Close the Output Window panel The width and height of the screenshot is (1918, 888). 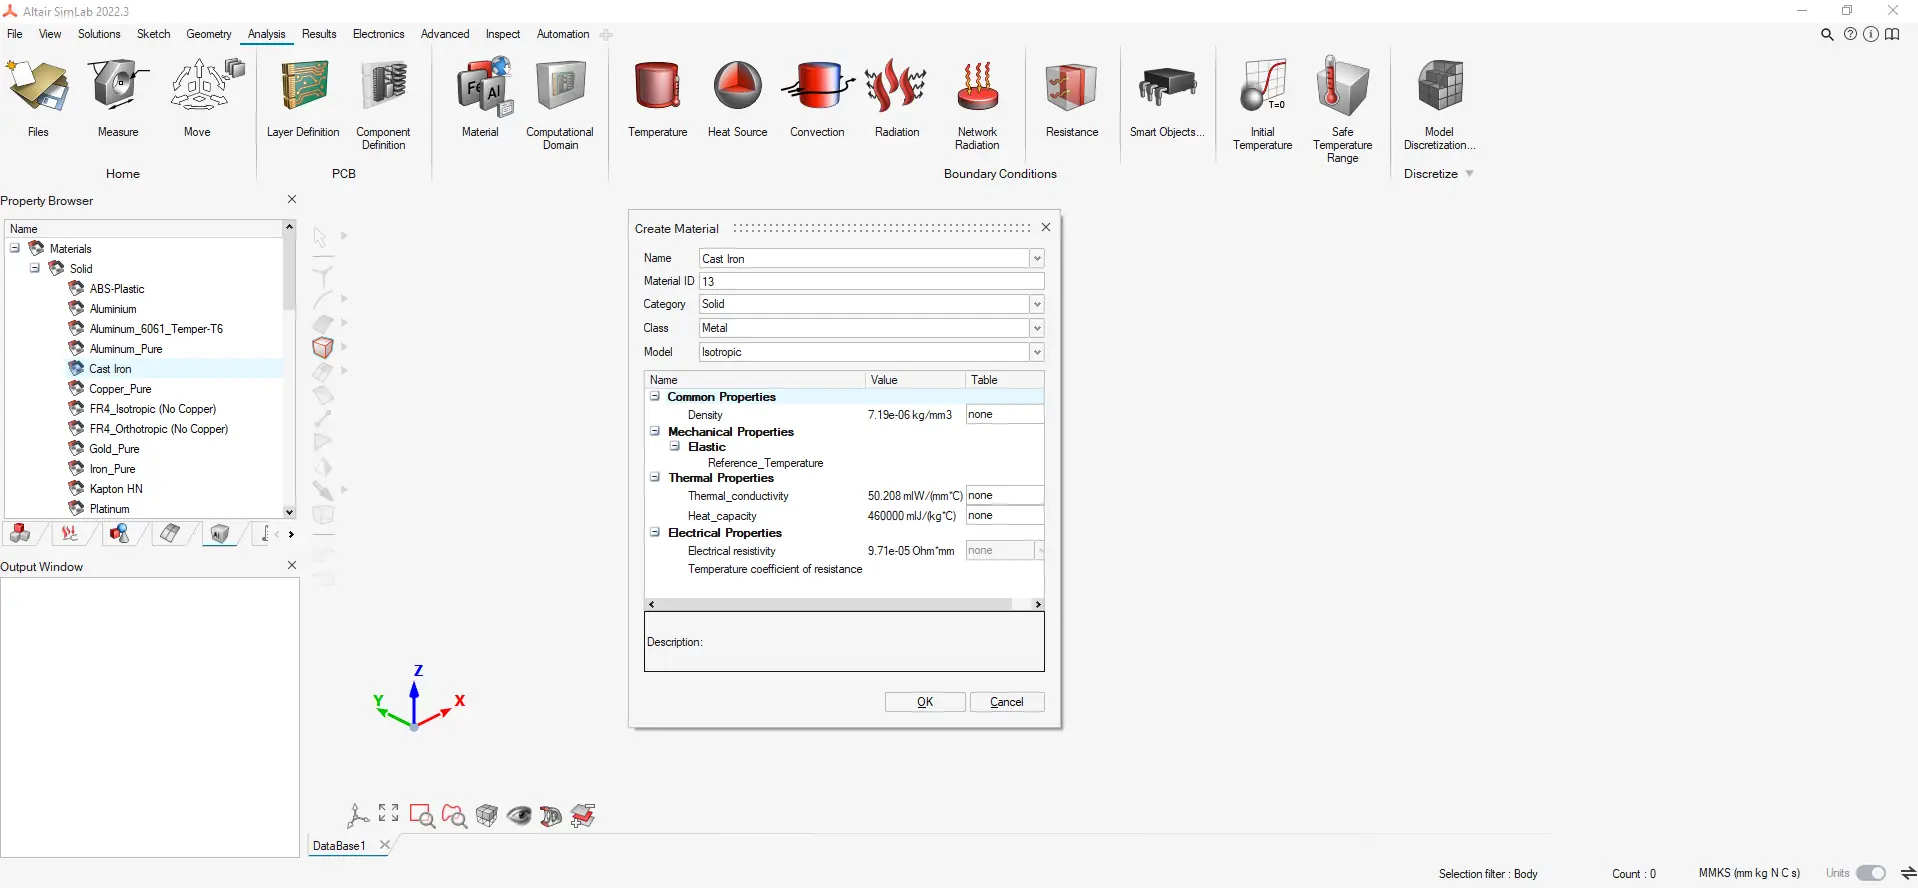tap(292, 565)
